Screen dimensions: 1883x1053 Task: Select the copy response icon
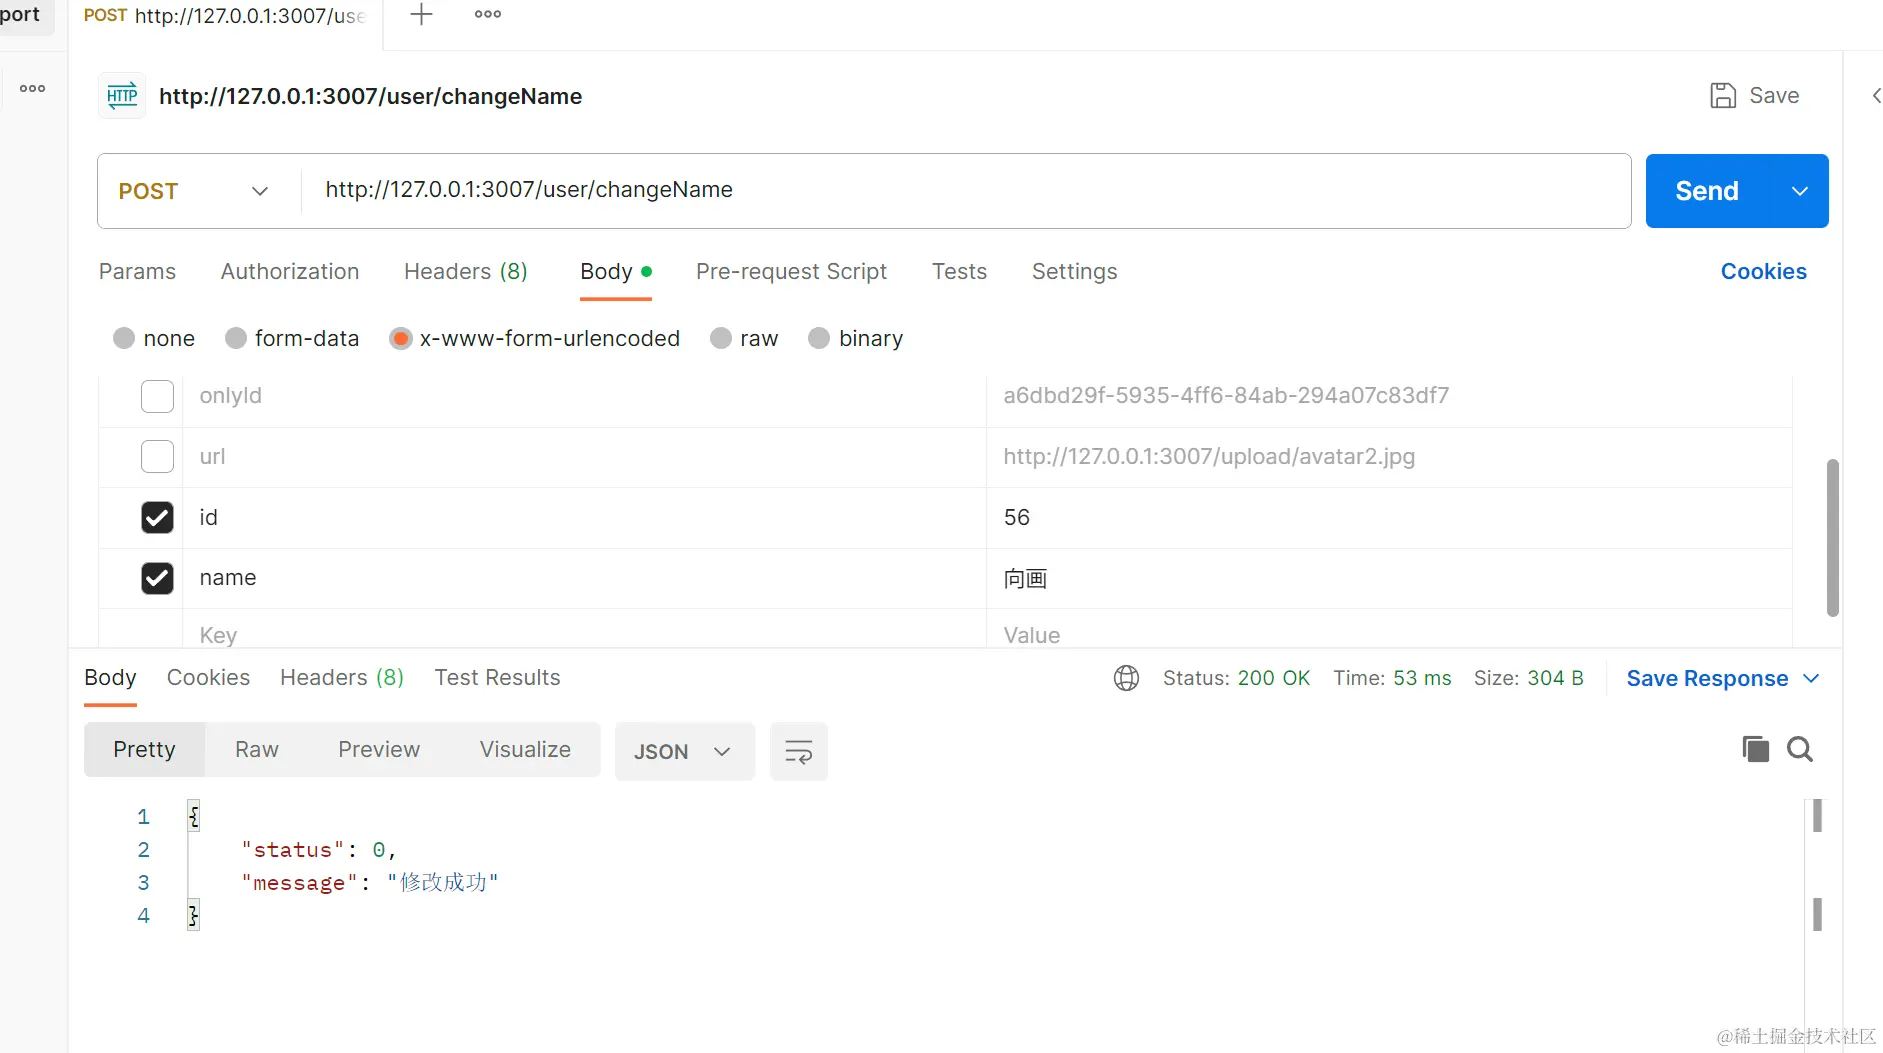(1755, 749)
